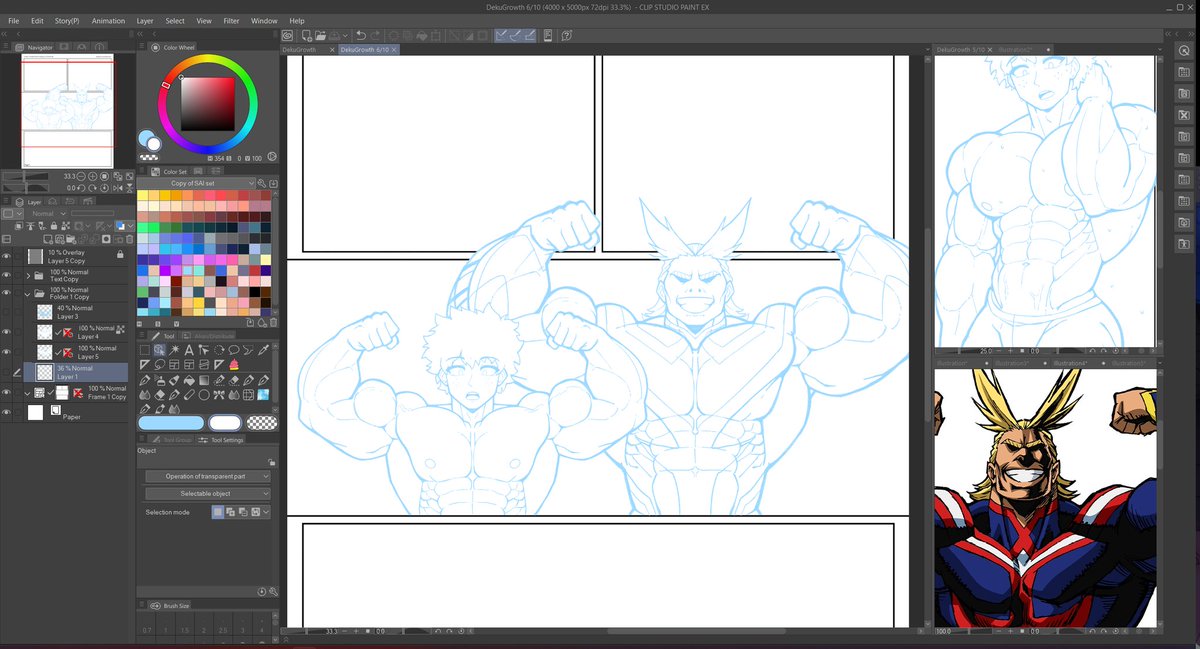Open the File menu

[x=13, y=20]
